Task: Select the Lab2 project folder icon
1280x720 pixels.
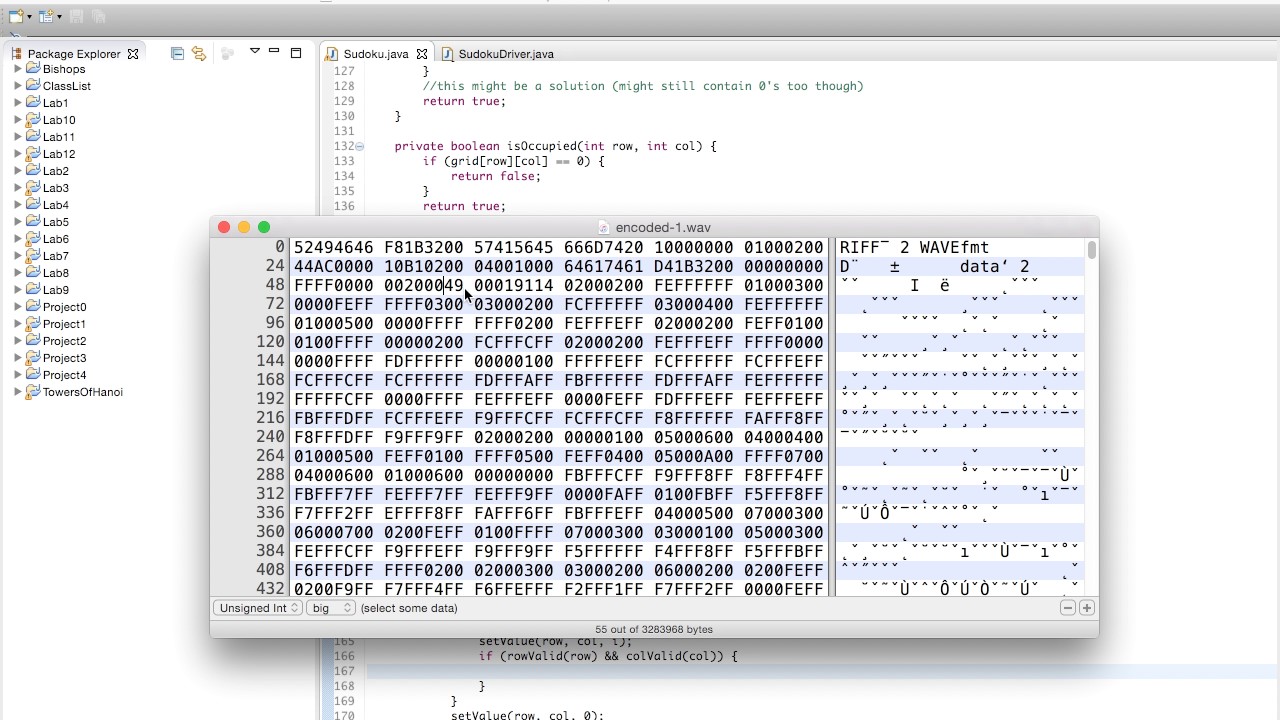Action: pyautogui.click(x=33, y=170)
